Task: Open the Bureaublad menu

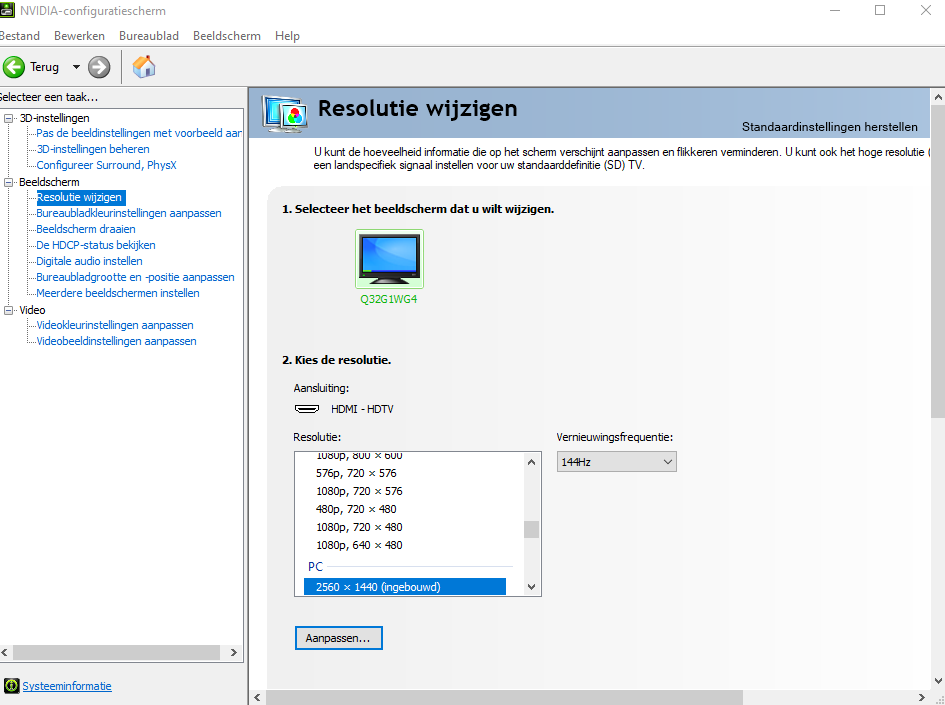Action: pyautogui.click(x=149, y=36)
